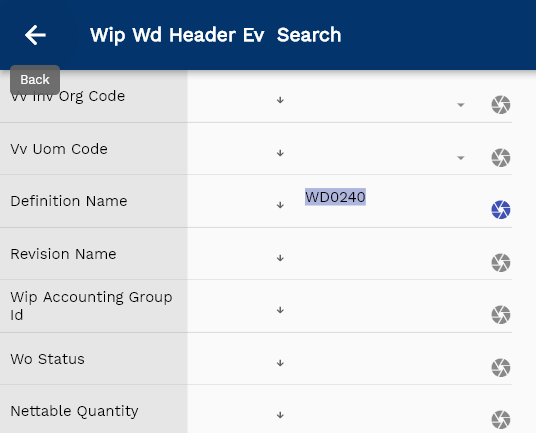Tap the blue camera icon for Definition Name
Image resolution: width=536 pixels, height=433 pixels.
coord(501,209)
